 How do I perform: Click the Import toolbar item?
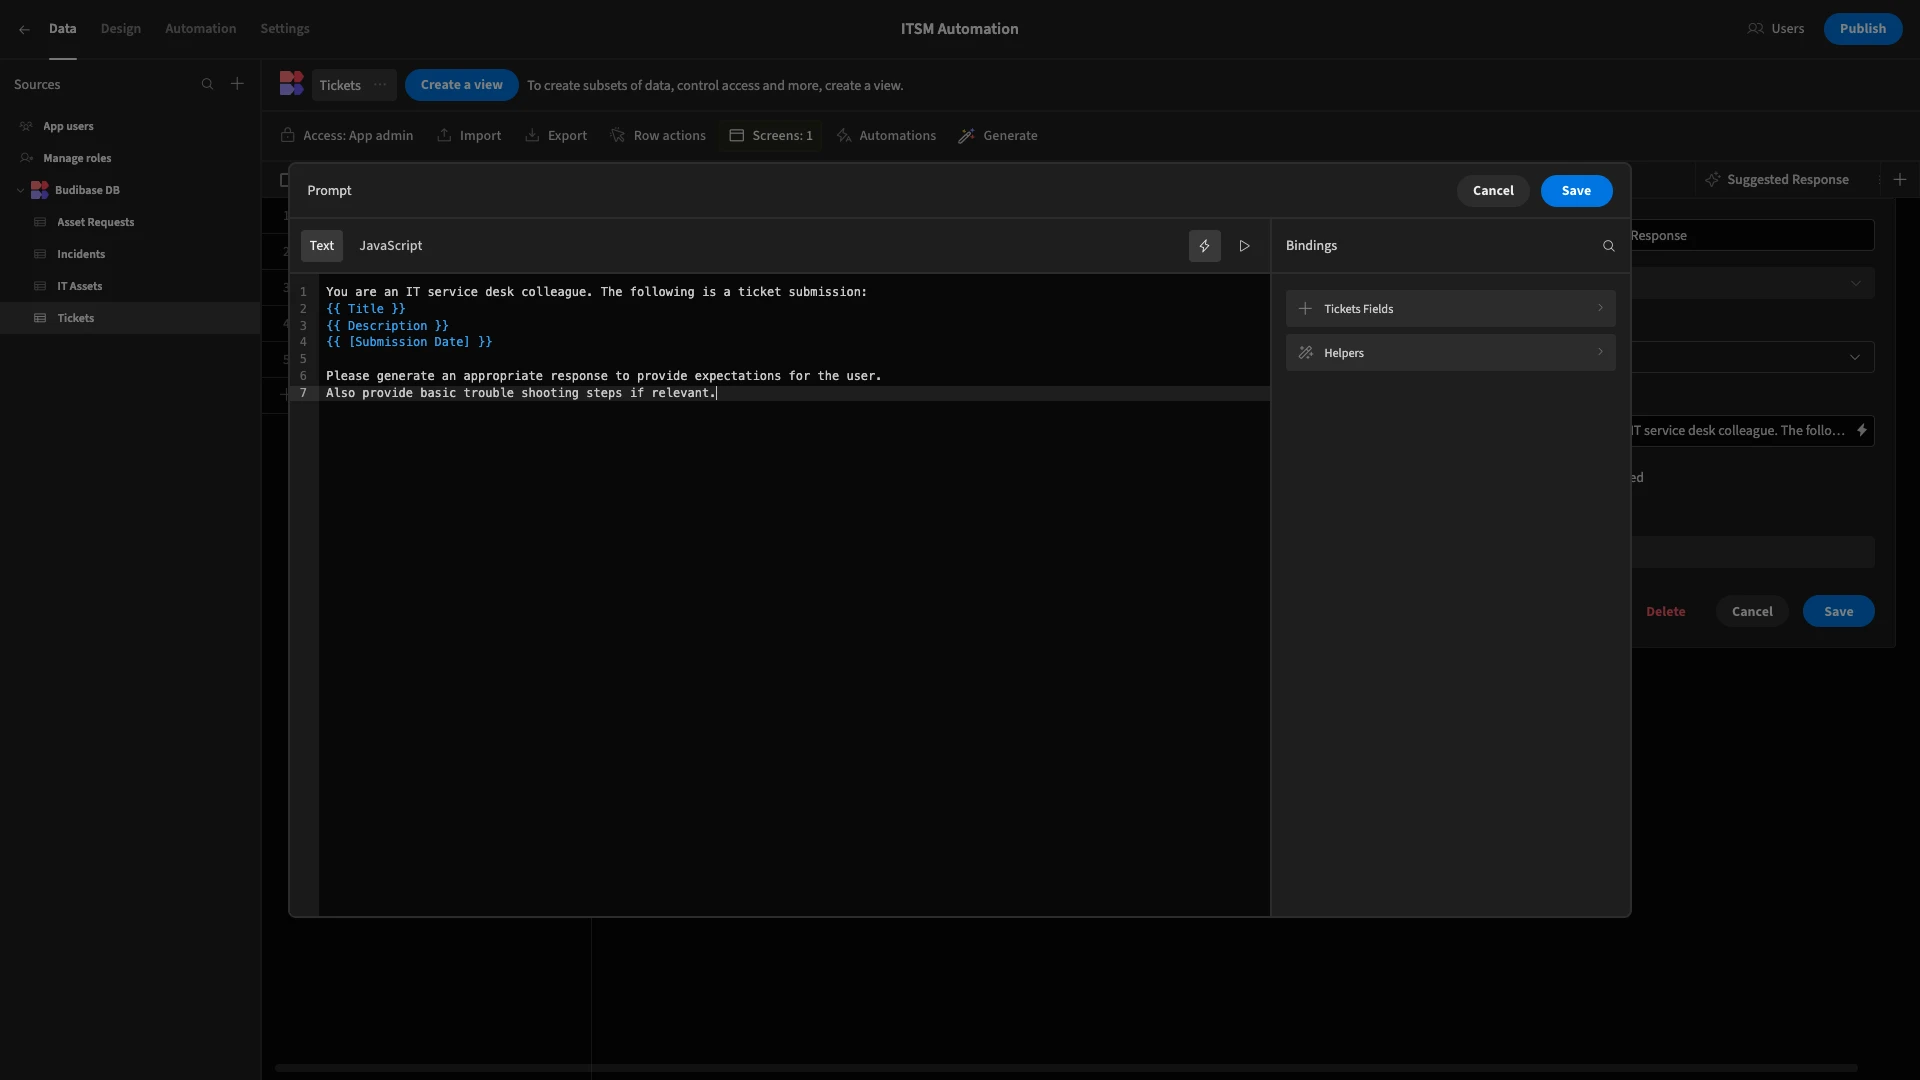click(x=469, y=136)
